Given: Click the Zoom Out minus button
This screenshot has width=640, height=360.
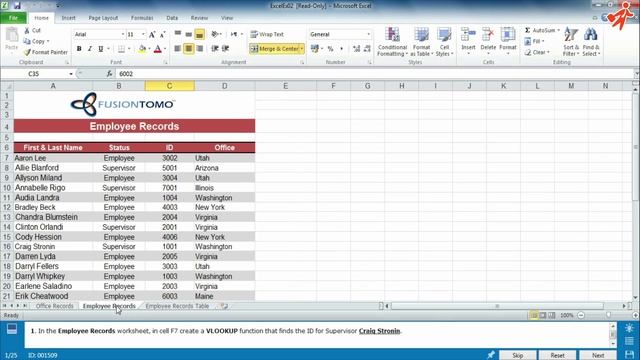Looking at the screenshot, I should [581, 315].
